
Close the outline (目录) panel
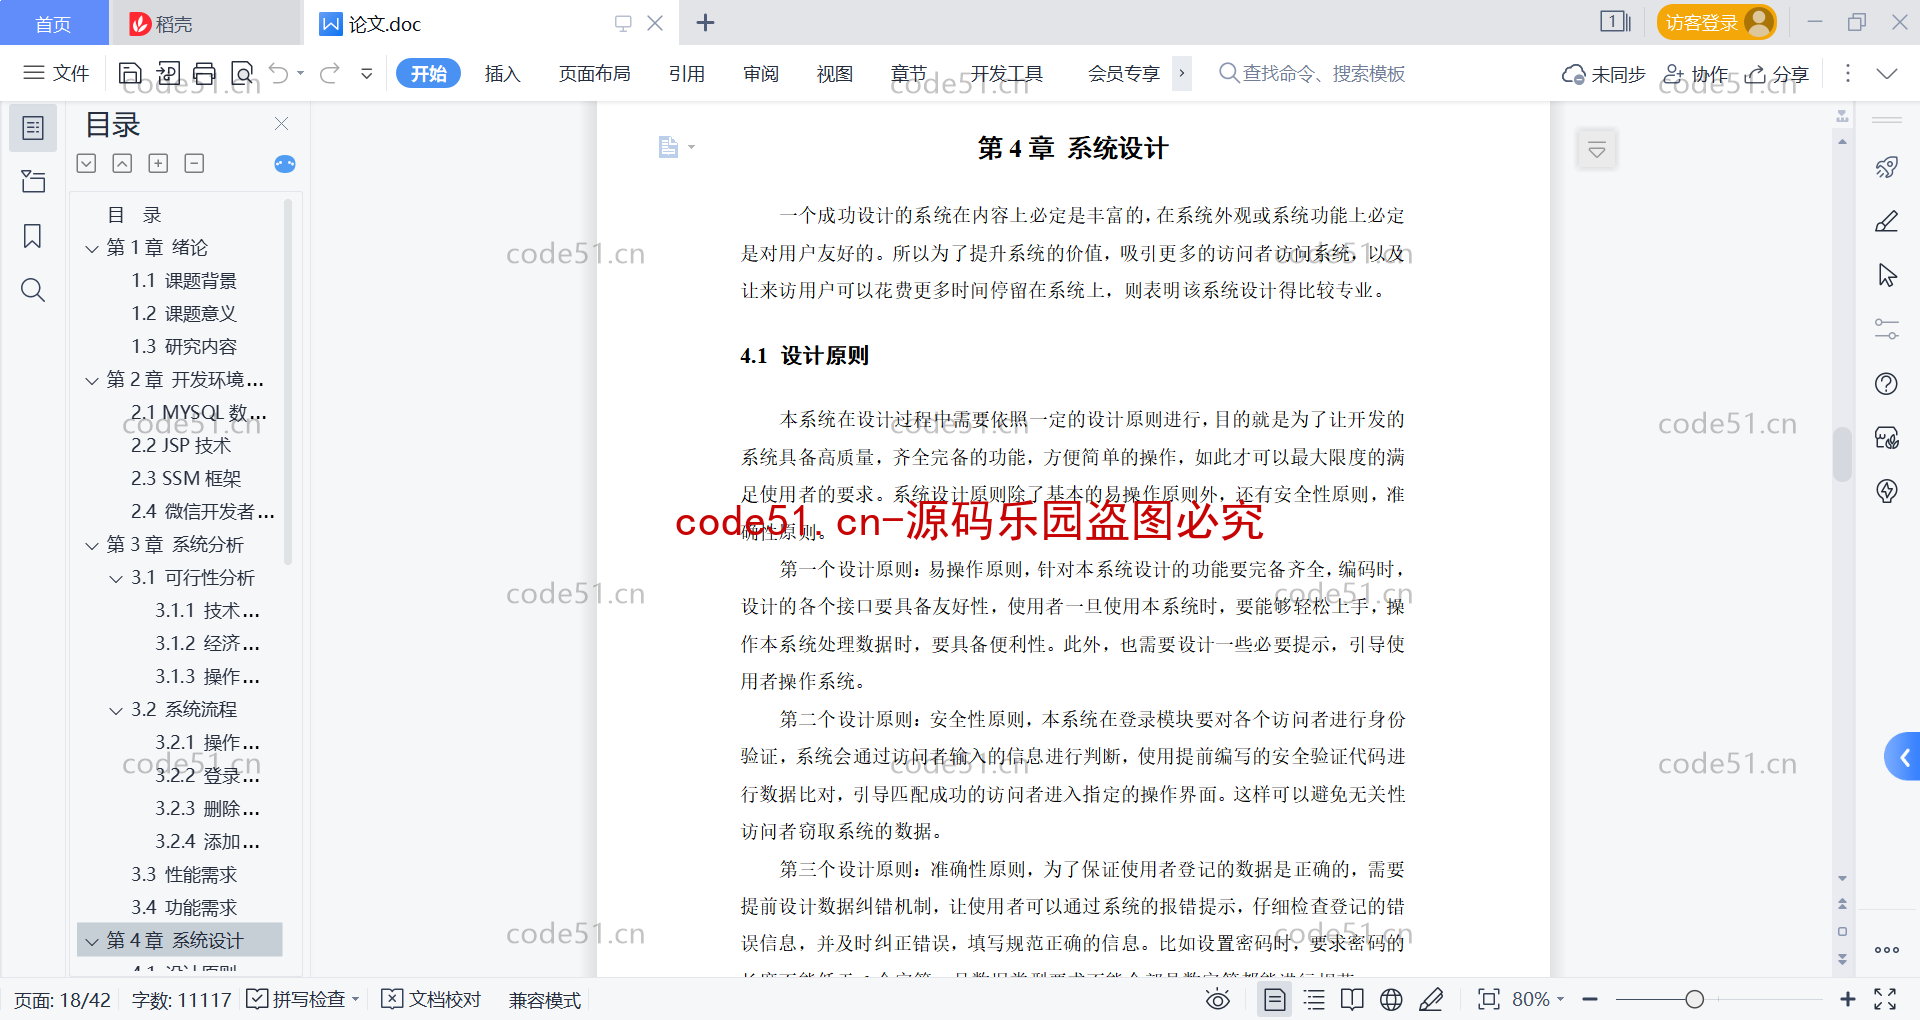(281, 124)
